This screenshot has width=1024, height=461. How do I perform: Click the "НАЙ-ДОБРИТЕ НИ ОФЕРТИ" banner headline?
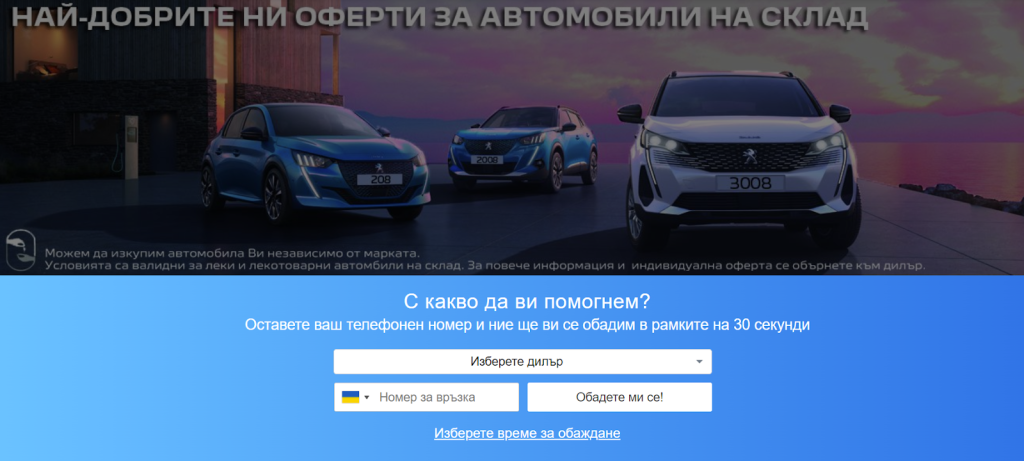coord(440,18)
